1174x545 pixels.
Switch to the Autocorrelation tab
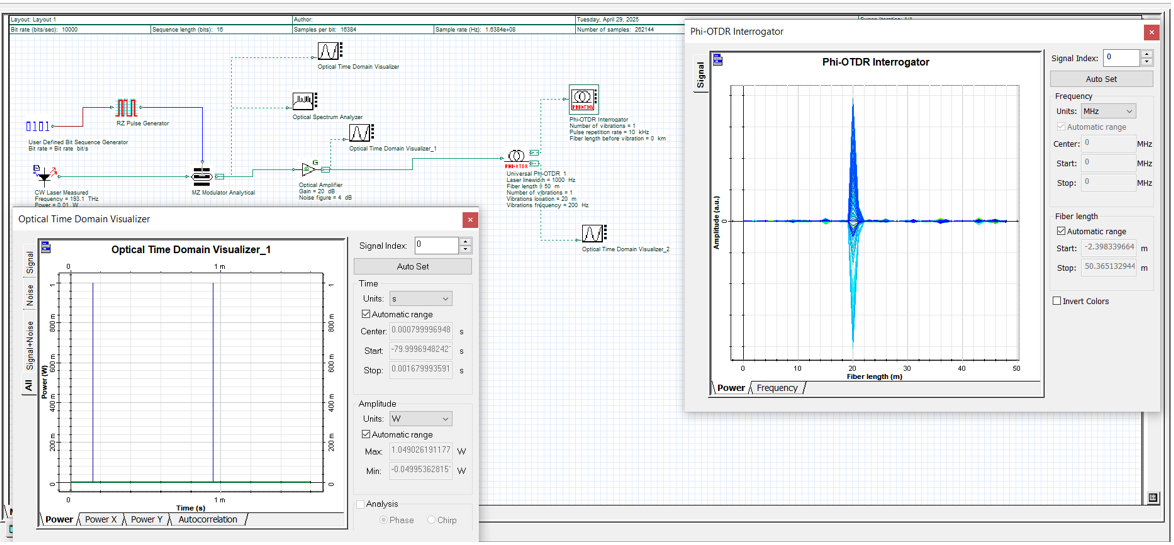(208, 520)
